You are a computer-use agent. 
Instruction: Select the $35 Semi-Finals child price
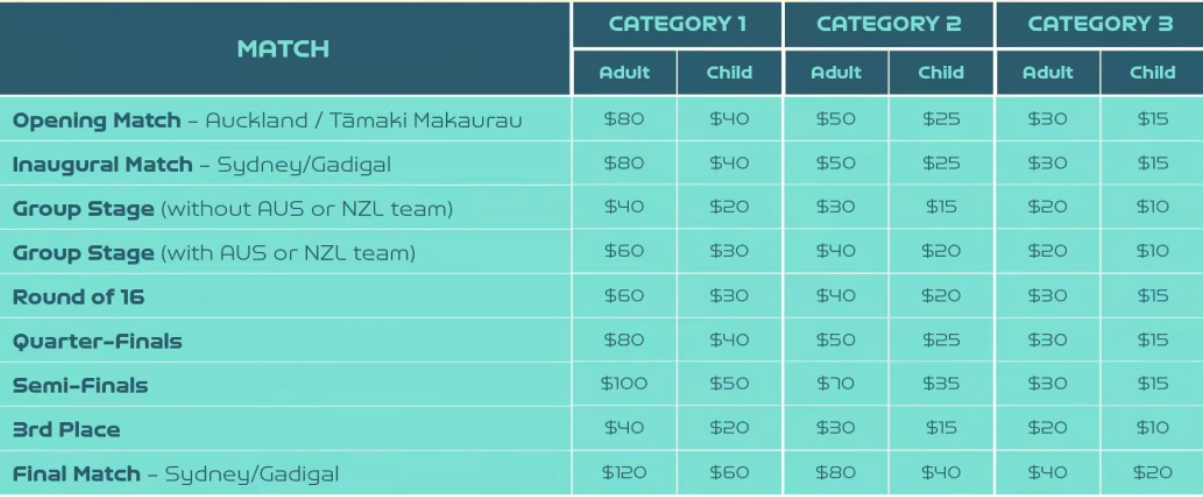(x=941, y=384)
